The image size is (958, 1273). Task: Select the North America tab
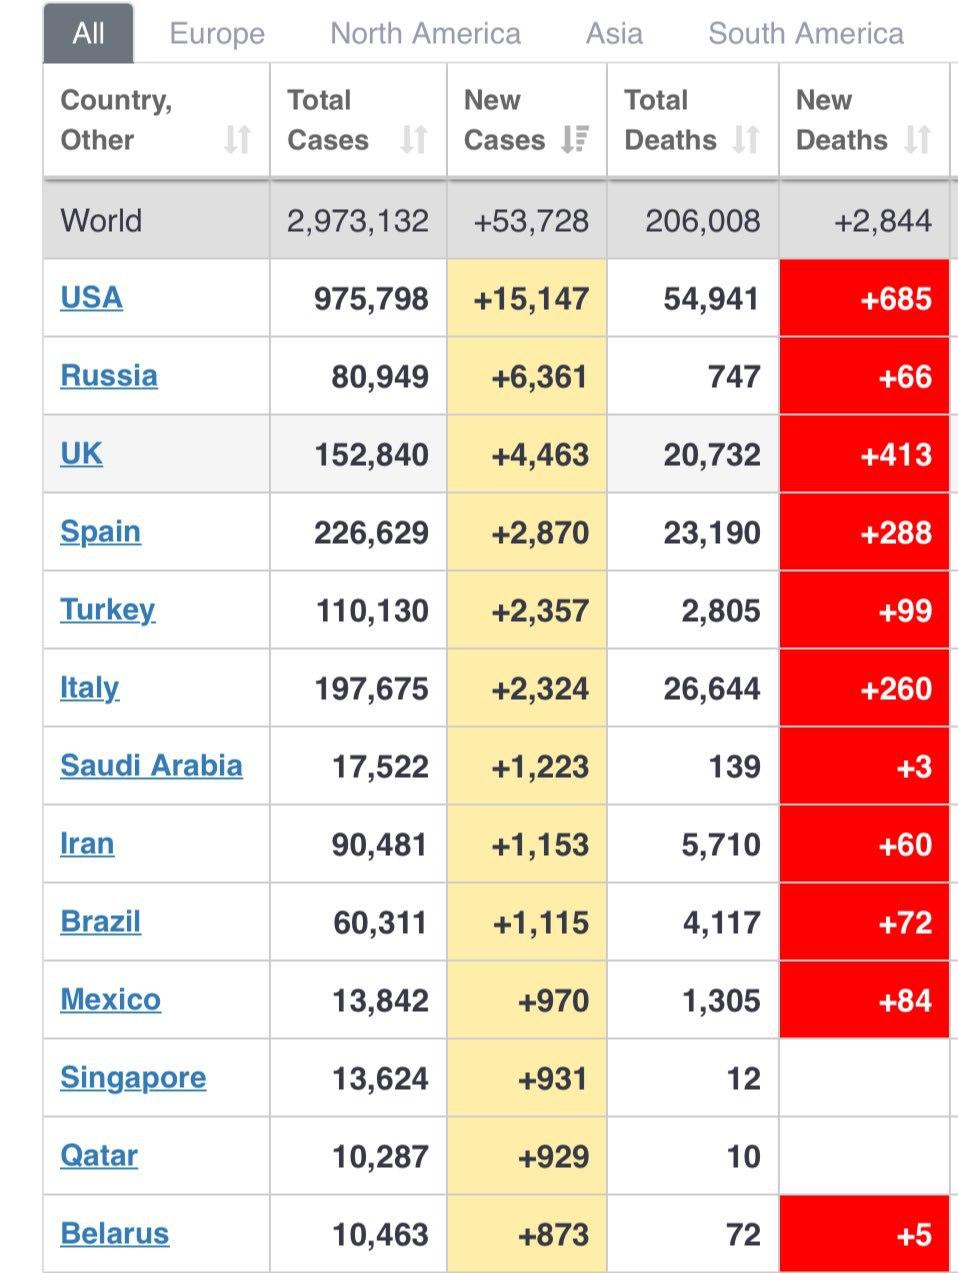point(425,34)
